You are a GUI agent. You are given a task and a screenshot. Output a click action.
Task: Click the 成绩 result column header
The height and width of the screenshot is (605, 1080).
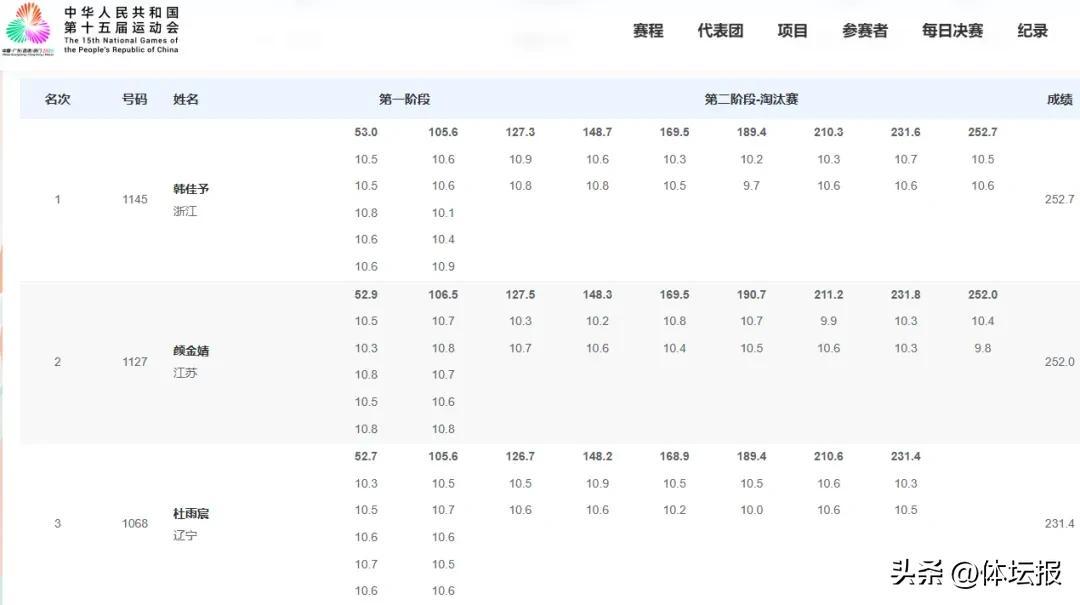(x=1059, y=99)
